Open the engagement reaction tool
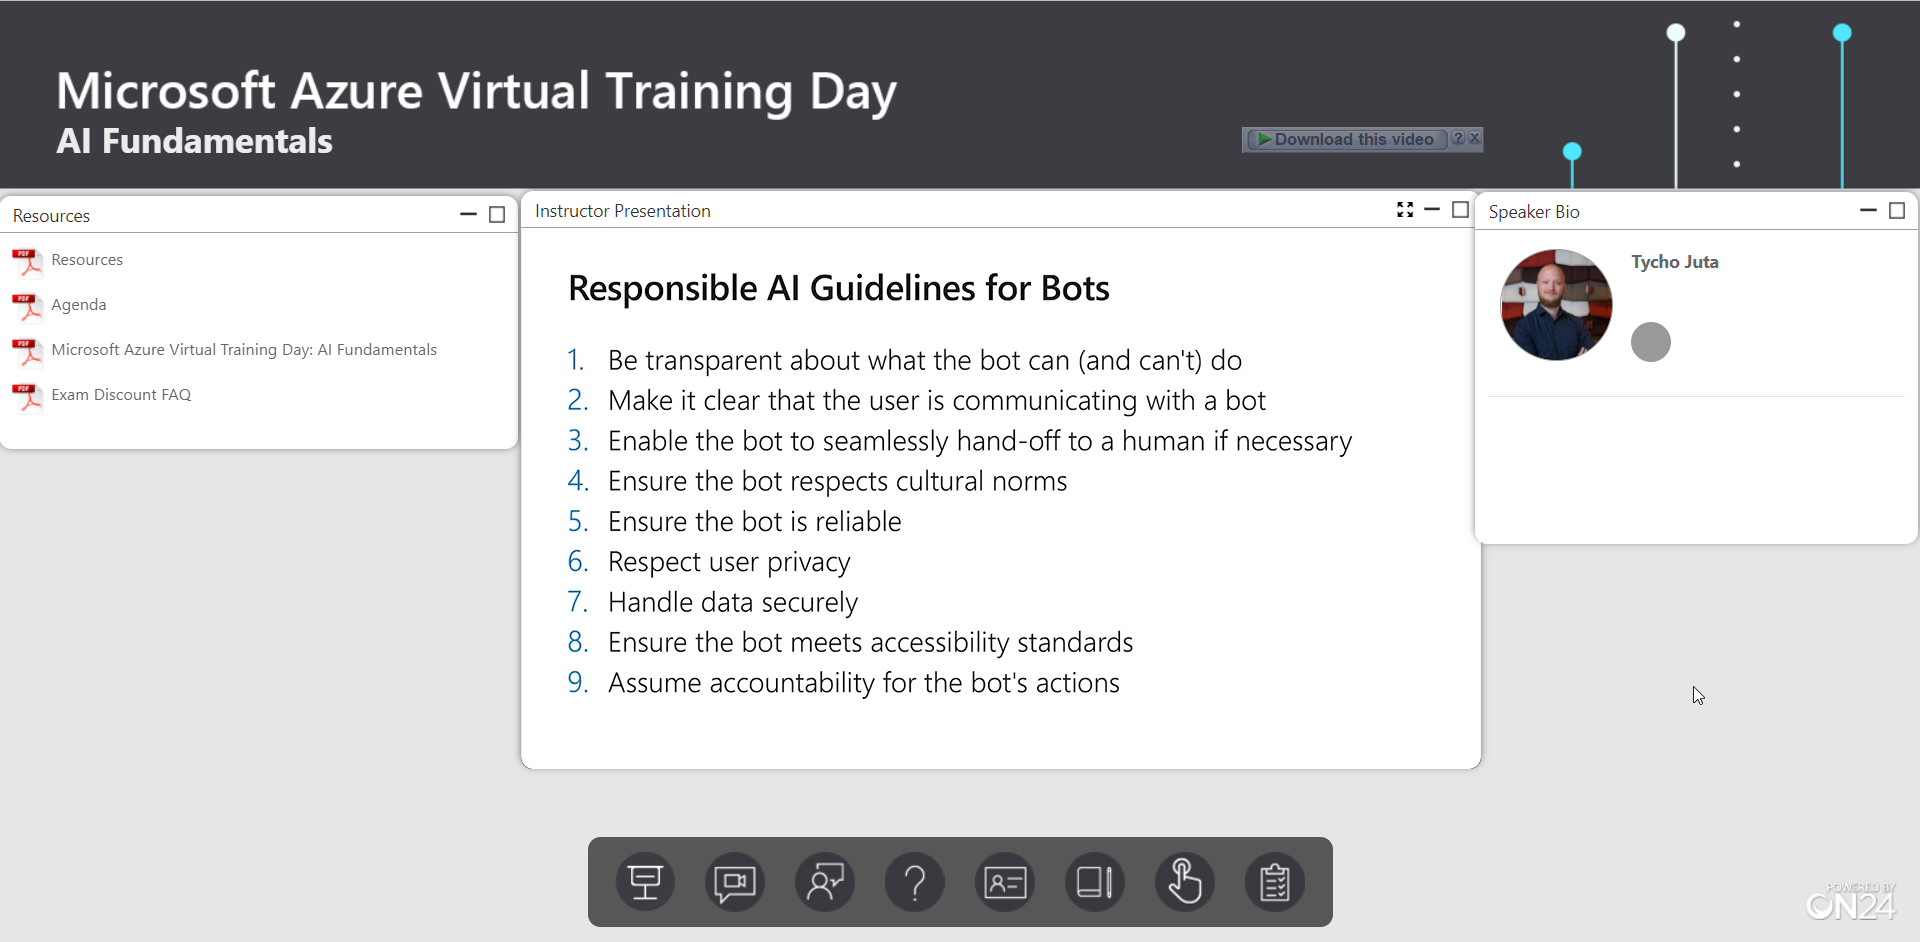Screen dimensions: 1920x942 coord(1185,882)
